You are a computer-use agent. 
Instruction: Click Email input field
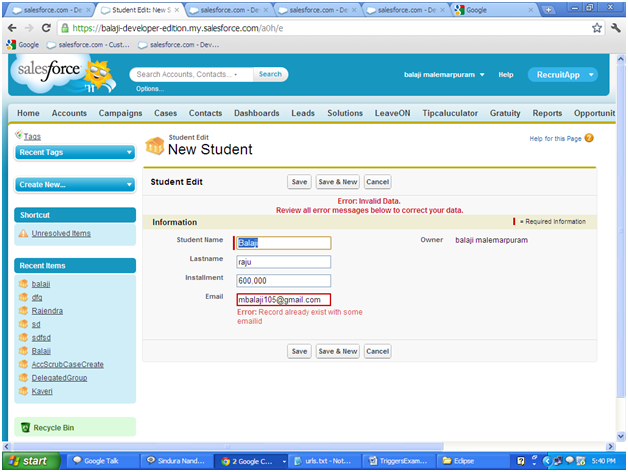coord(284,300)
